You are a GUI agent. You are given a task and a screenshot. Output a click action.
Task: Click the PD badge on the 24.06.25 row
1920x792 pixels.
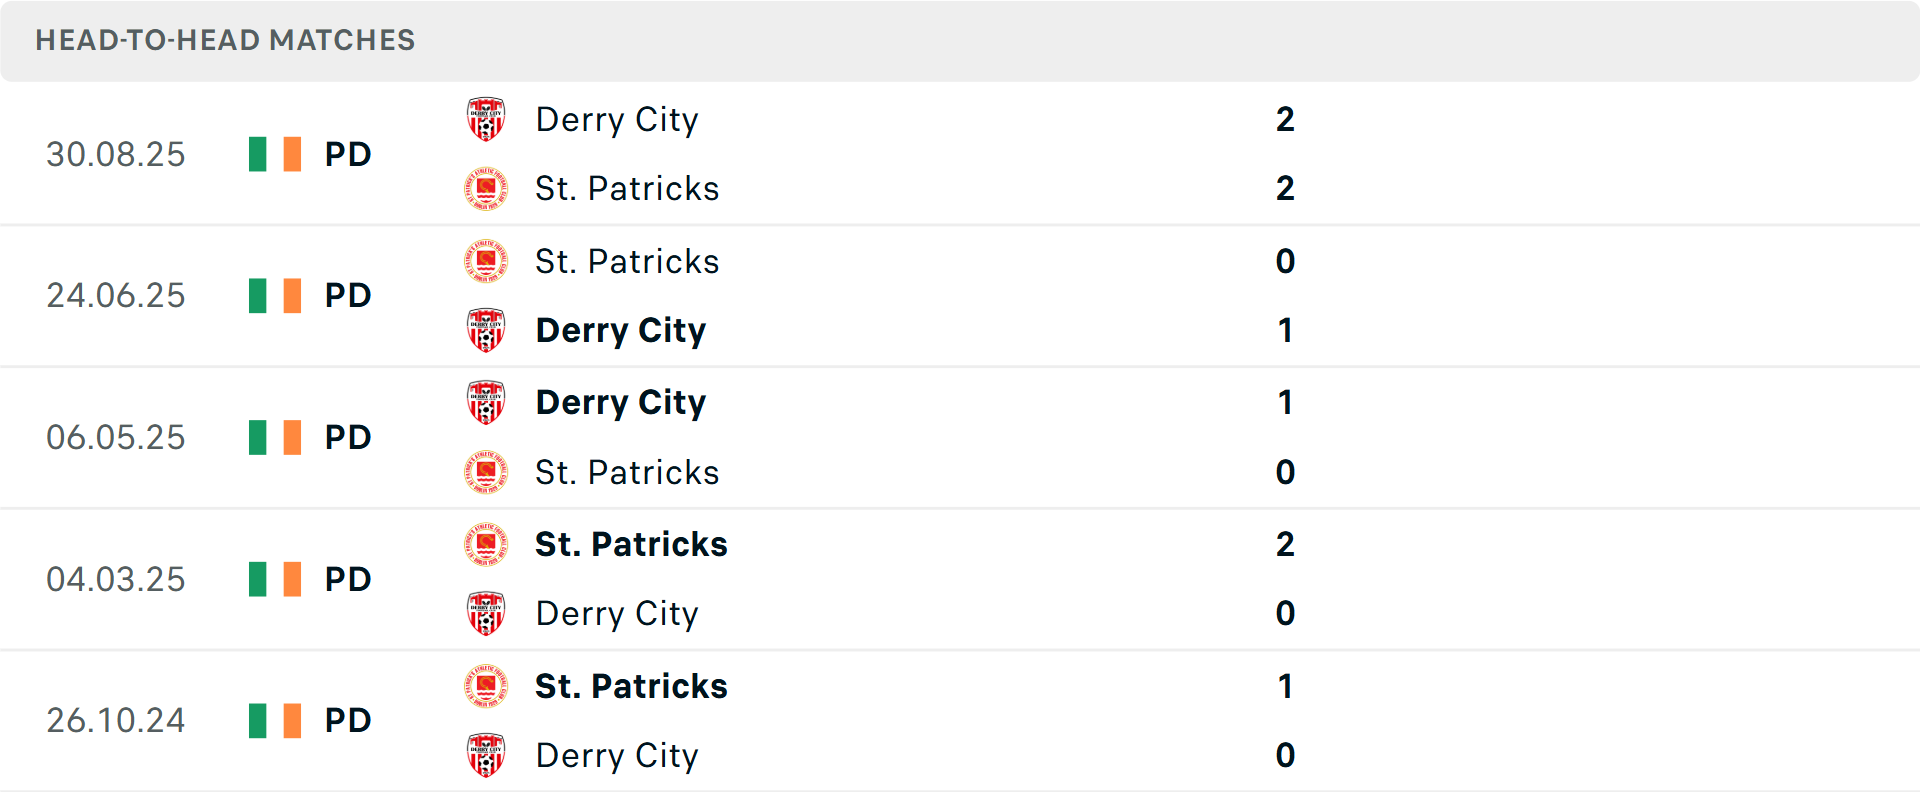(346, 295)
